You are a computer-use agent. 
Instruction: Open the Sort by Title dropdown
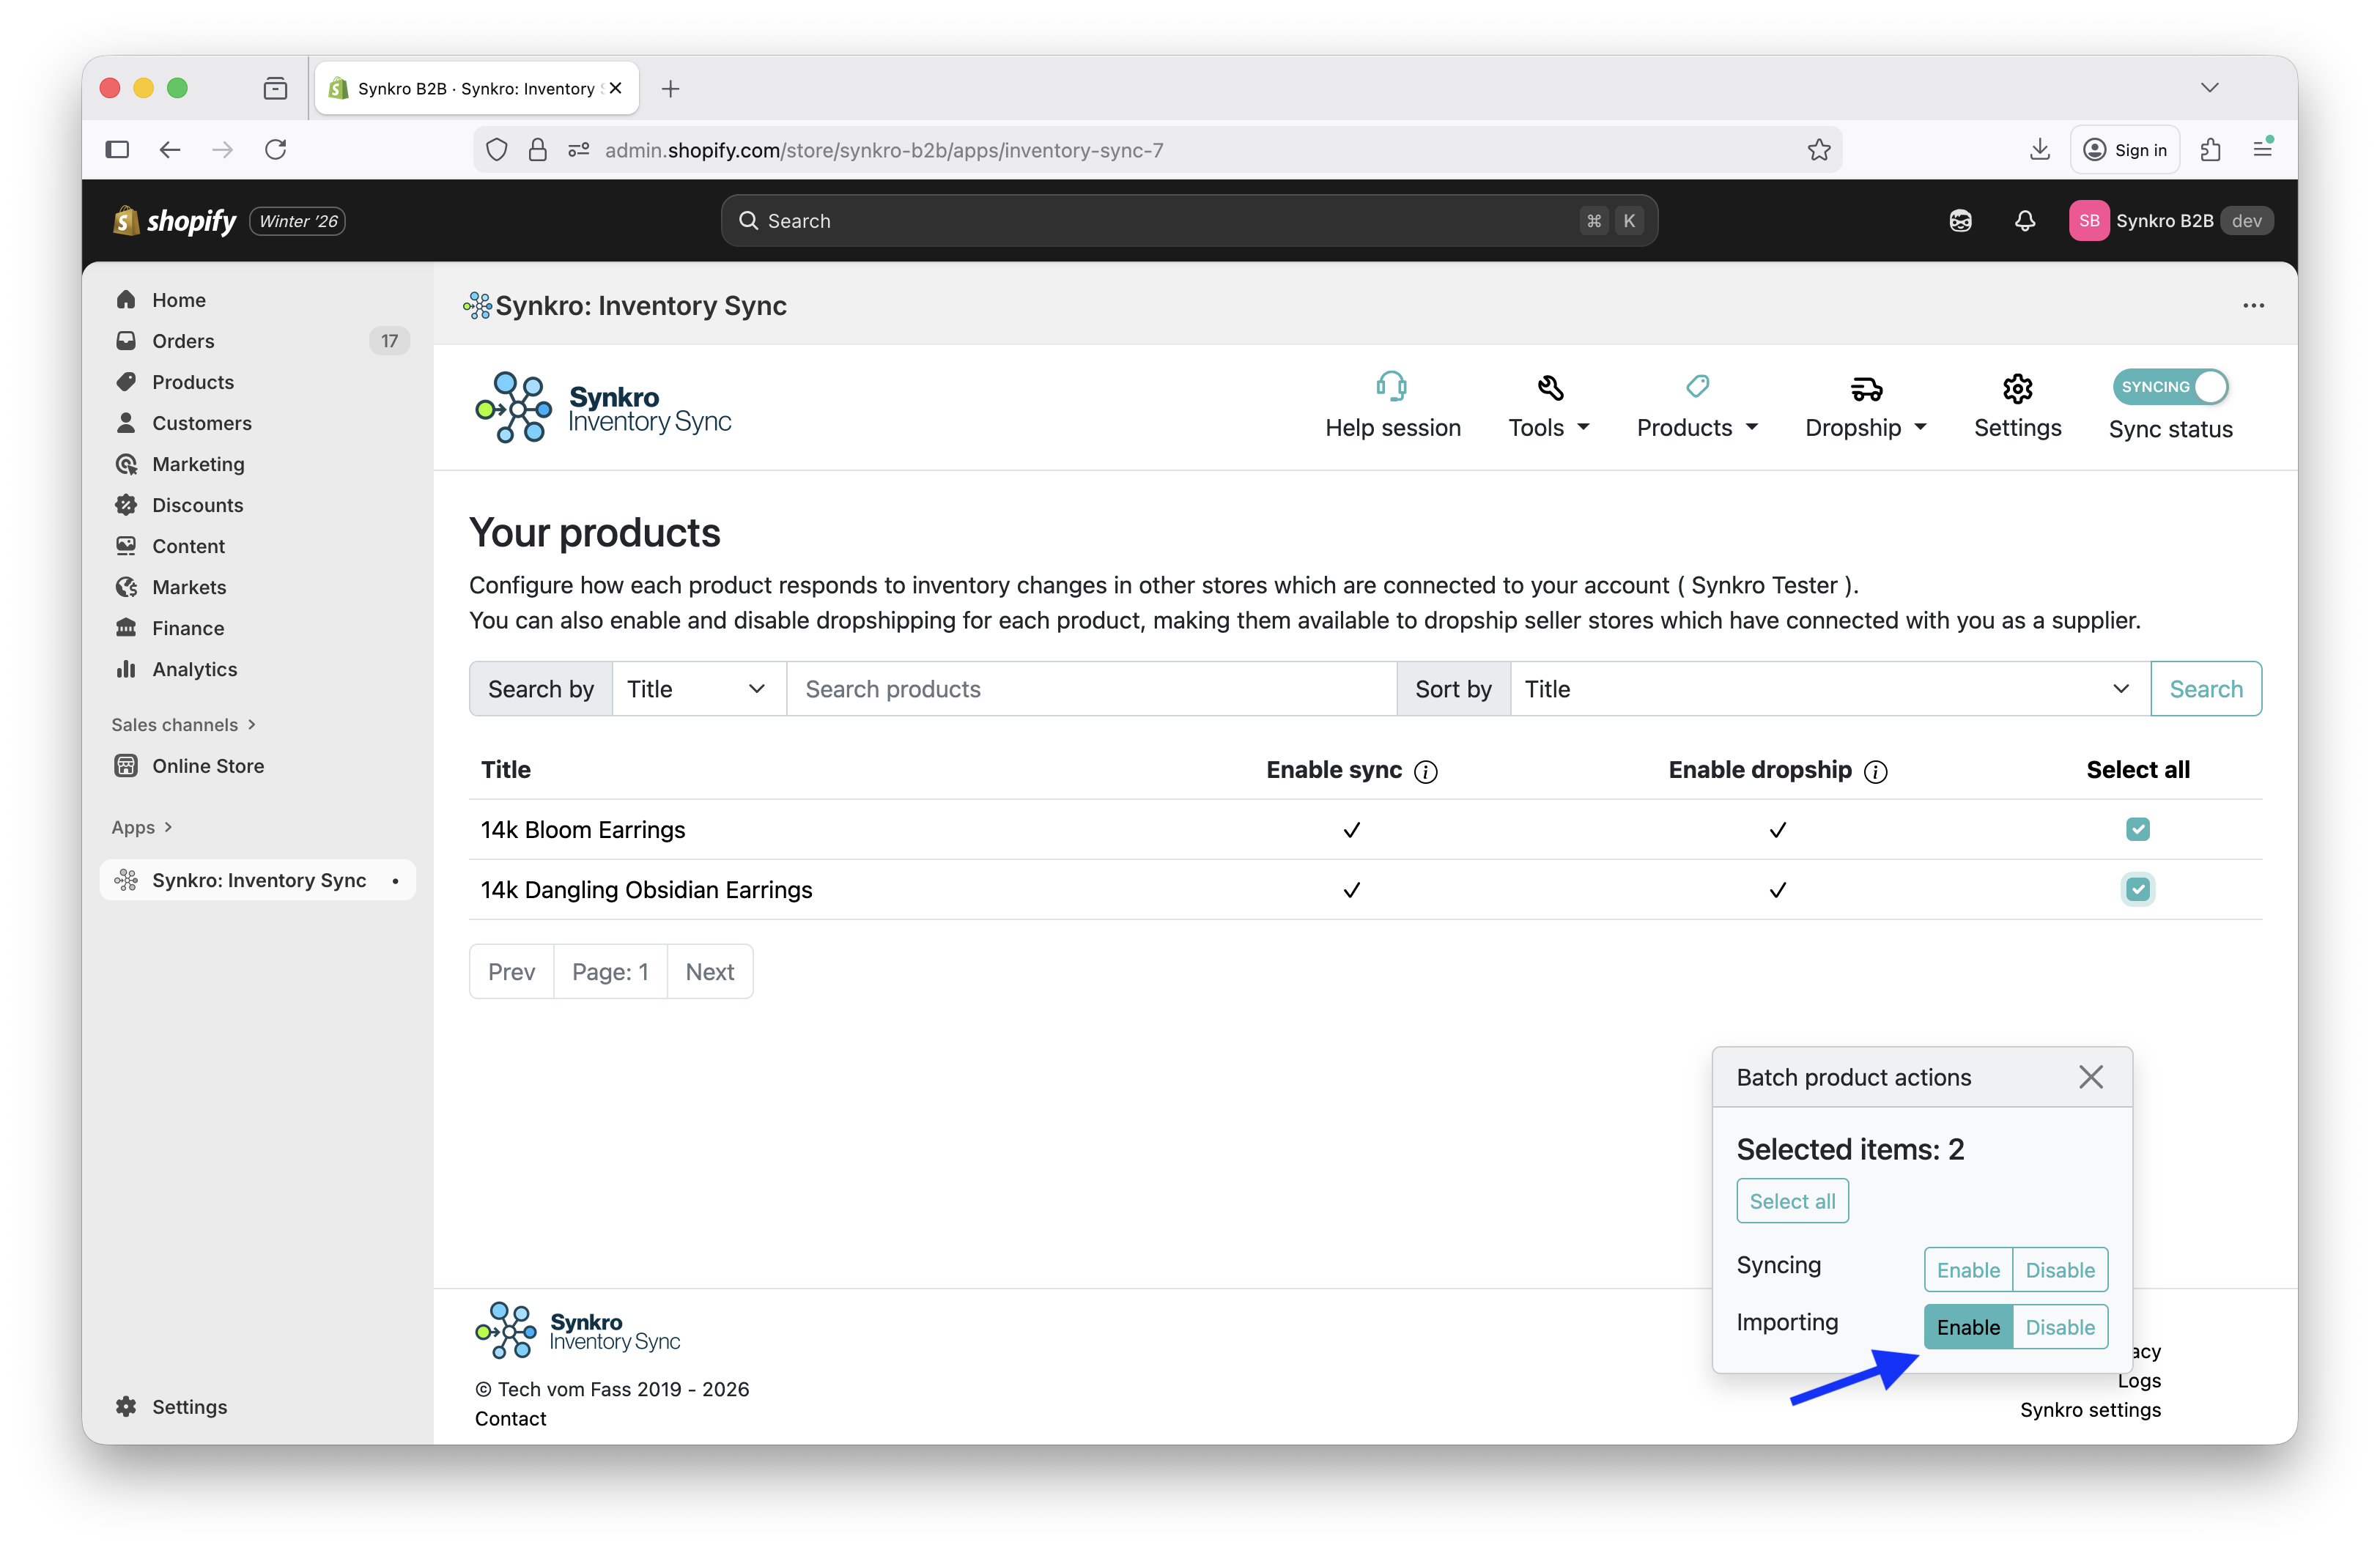[x=1829, y=688]
